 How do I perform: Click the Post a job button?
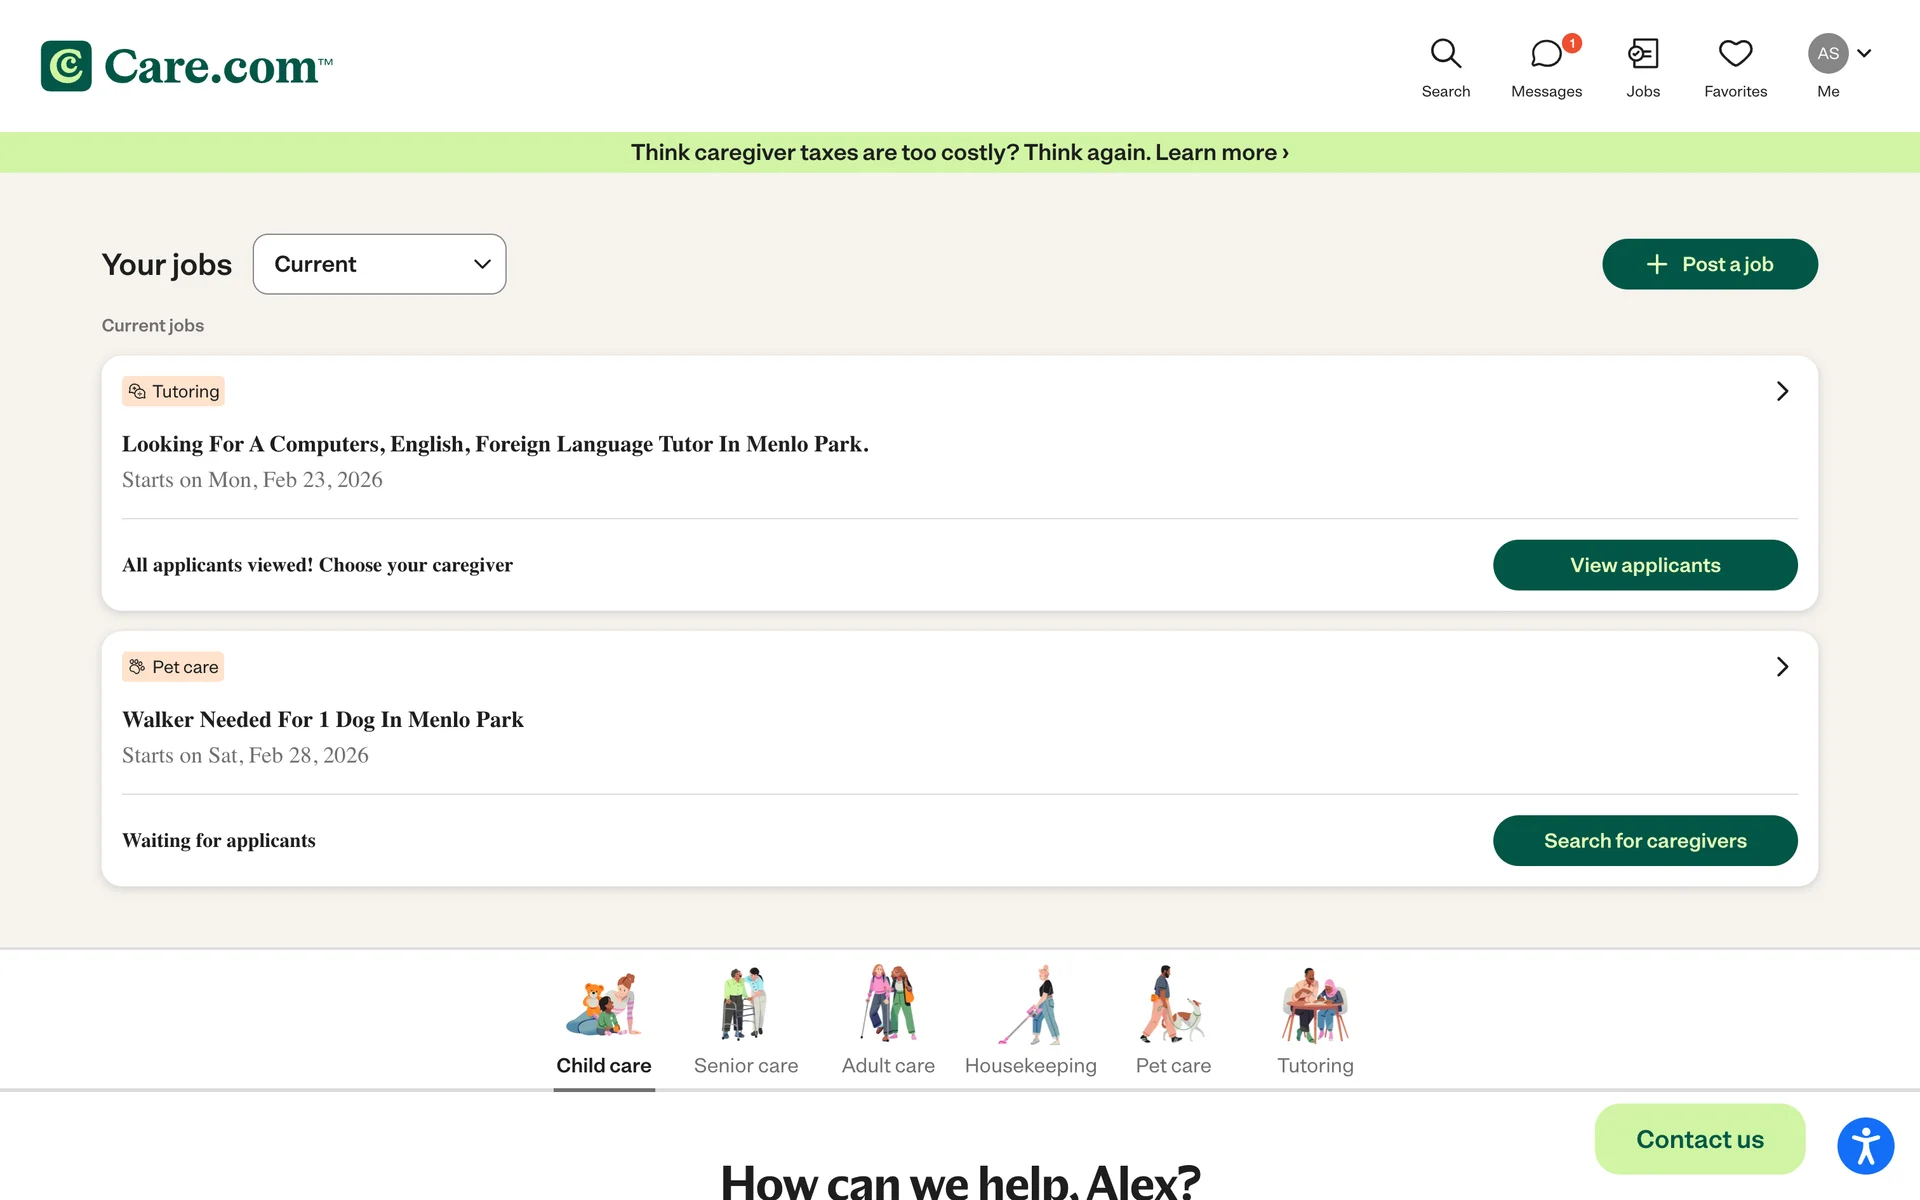(x=1709, y=264)
